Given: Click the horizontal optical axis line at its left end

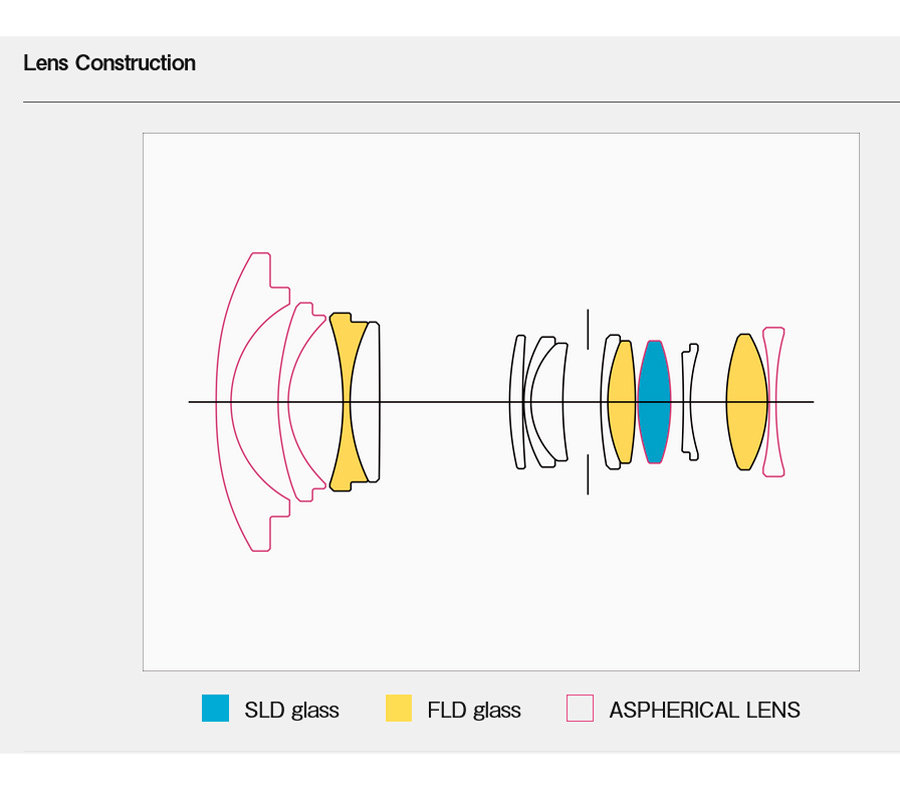Looking at the screenshot, I should tap(194, 402).
